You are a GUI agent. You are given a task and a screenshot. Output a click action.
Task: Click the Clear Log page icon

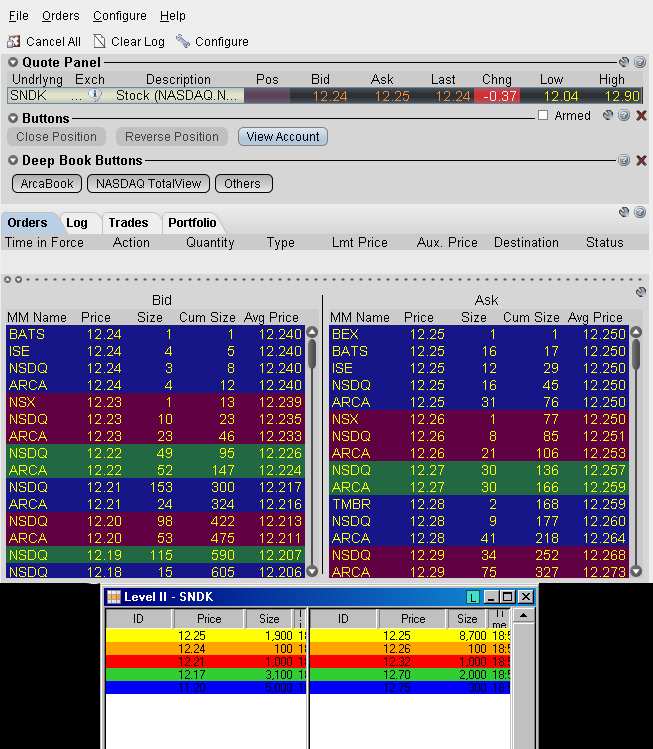tap(99, 42)
